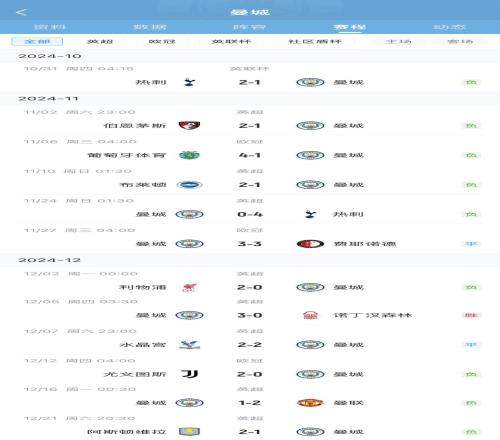Screen dimensions: 500x440
Task: Tap the Manchester United crest
Action: (x=310, y=403)
